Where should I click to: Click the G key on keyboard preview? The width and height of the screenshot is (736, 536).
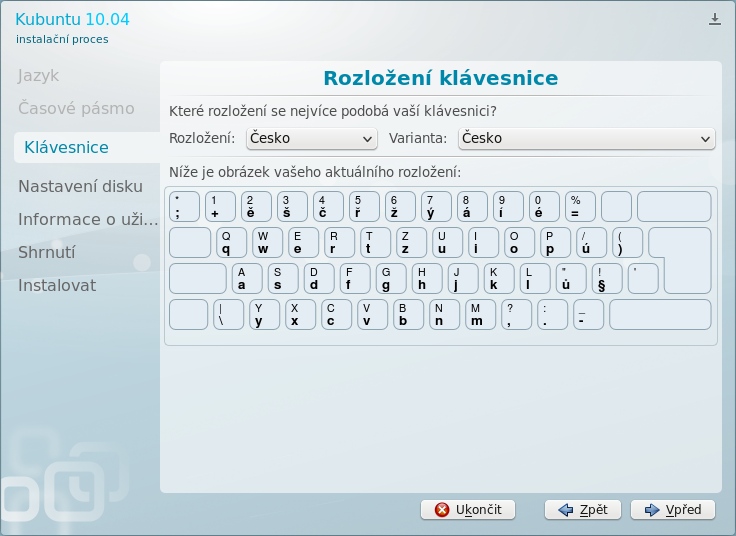pos(391,279)
